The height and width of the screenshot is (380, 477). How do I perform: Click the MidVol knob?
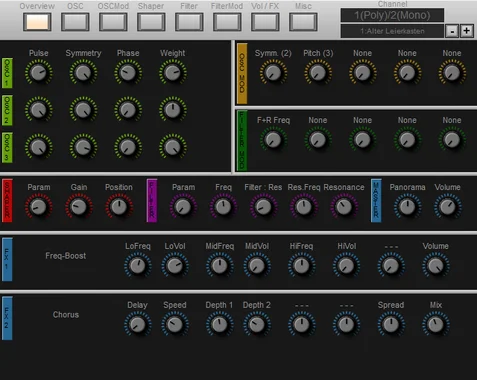pyautogui.click(x=257, y=266)
